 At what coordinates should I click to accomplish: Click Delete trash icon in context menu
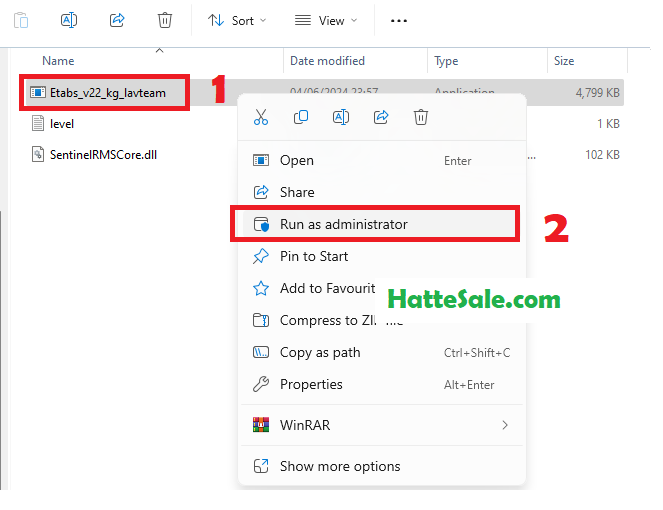(421, 117)
